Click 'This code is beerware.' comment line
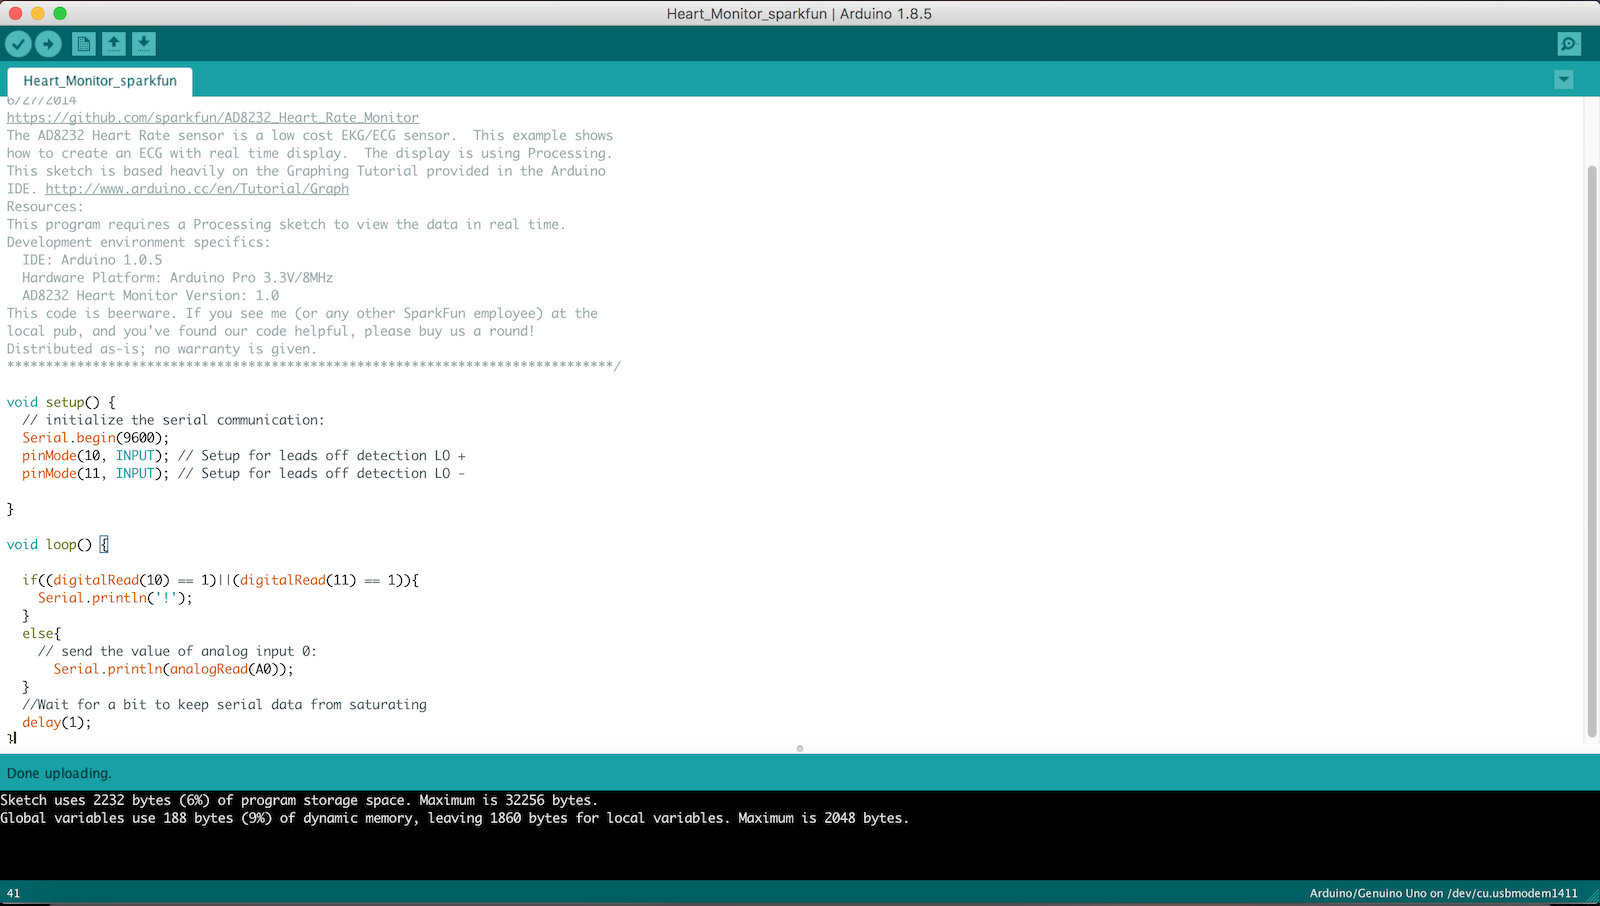 point(302,314)
